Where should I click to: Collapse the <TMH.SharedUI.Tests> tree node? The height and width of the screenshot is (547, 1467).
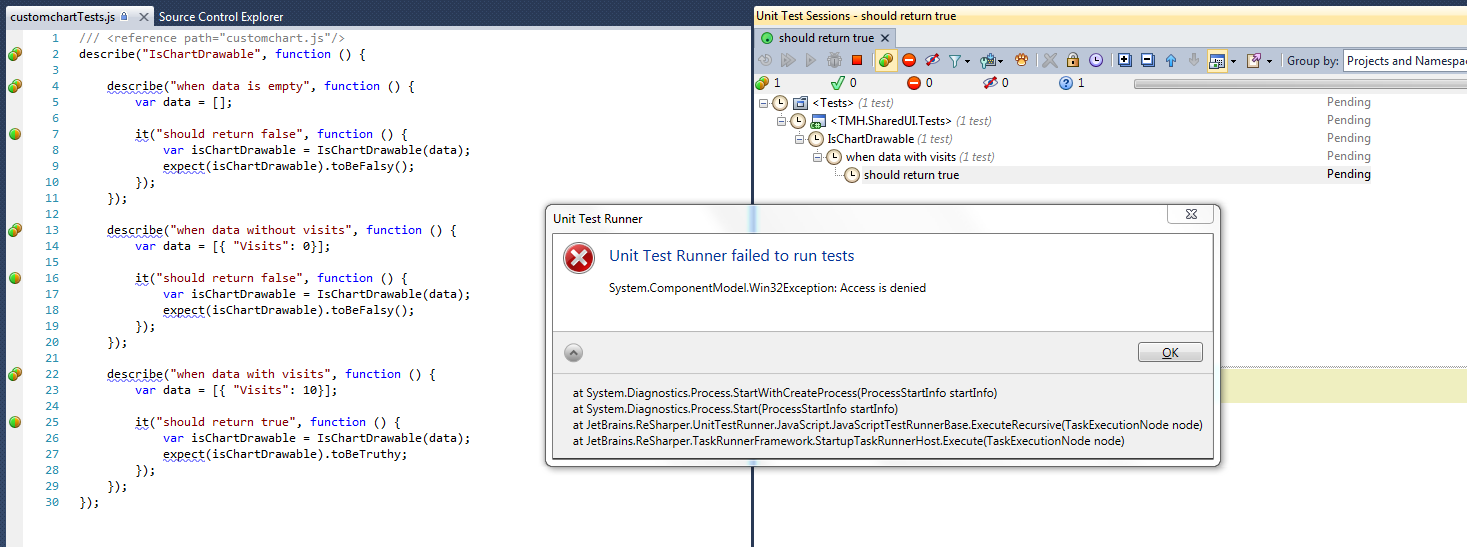pyautogui.click(x=782, y=121)
